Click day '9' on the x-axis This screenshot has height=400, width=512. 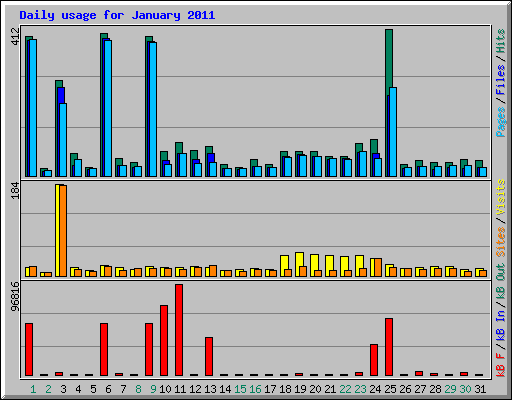tap(153, 389)
